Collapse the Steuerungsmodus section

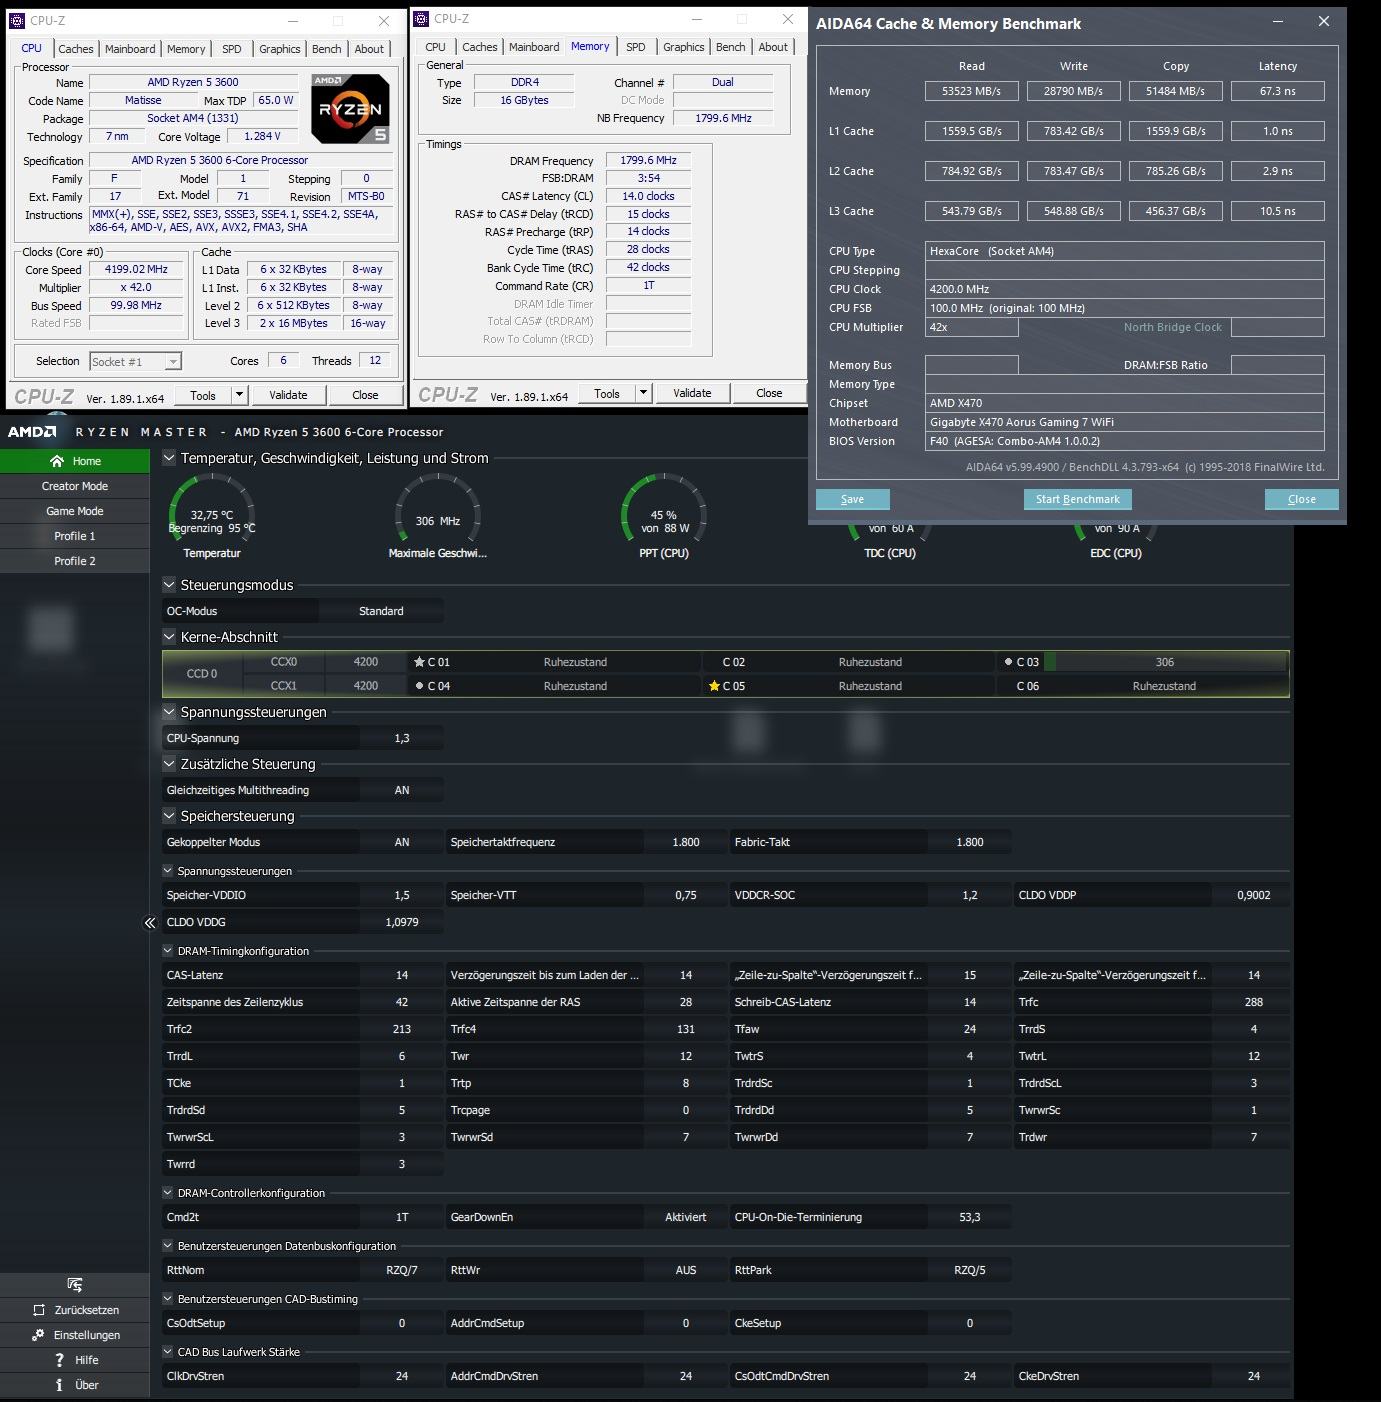169,585
